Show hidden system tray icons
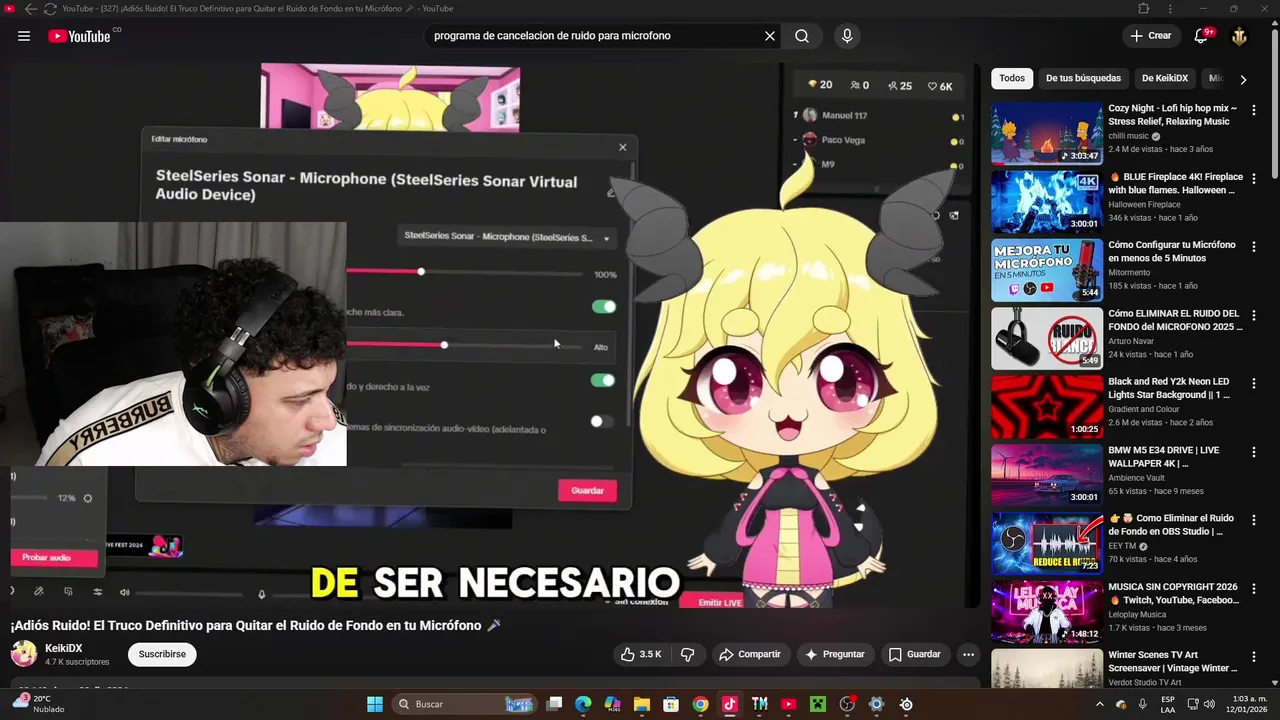Screen dimensions: 1280x720 pyautogui.click(x=1100, y=704)
